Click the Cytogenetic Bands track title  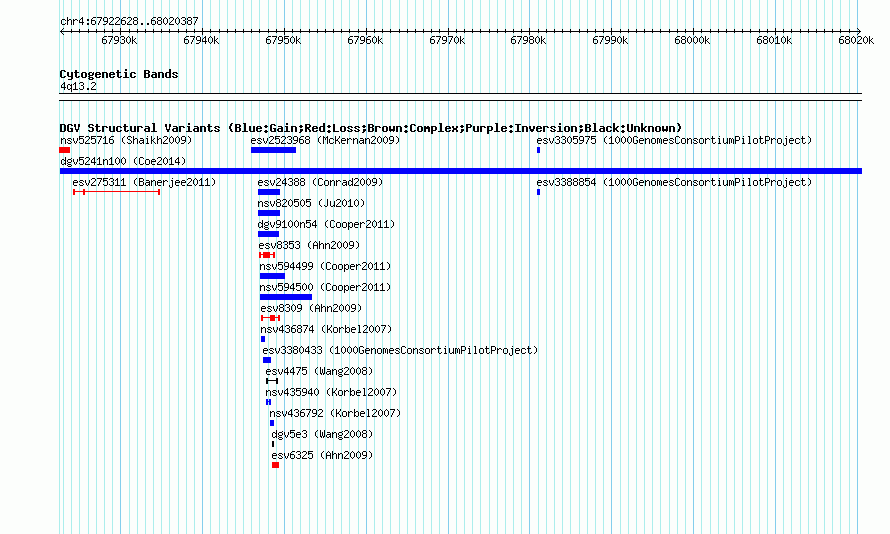point(119,74)
